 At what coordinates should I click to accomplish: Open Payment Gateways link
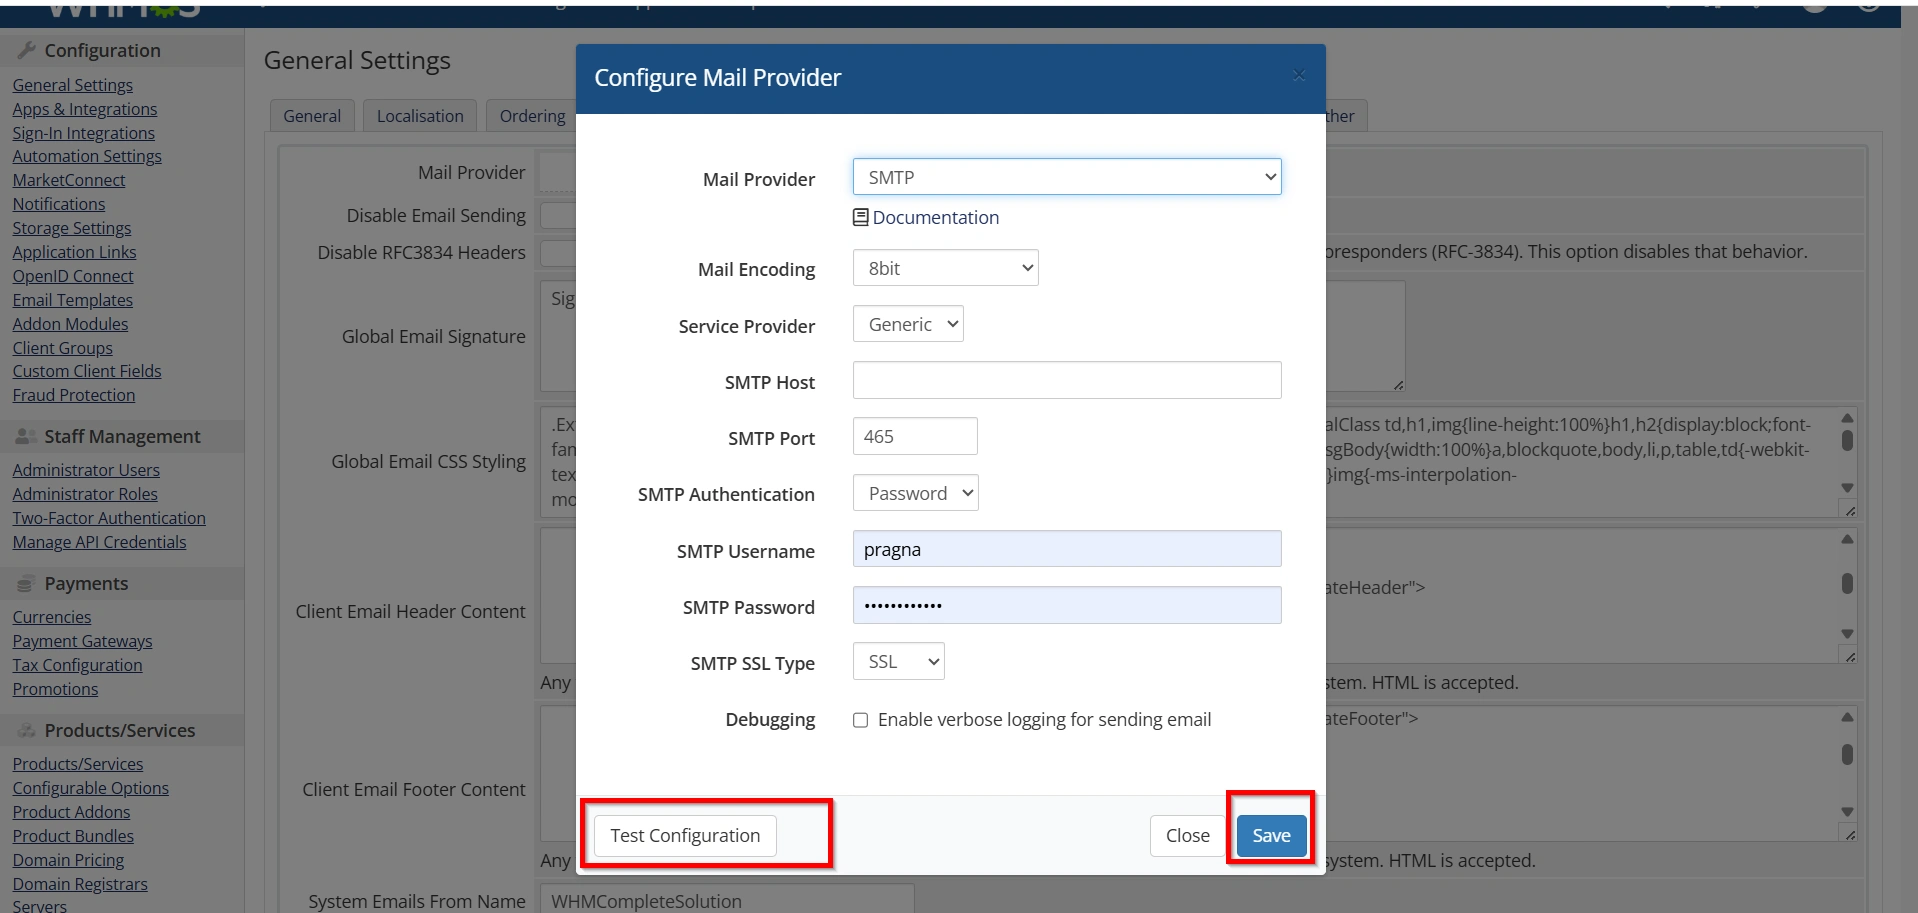[x=82, y=641]
